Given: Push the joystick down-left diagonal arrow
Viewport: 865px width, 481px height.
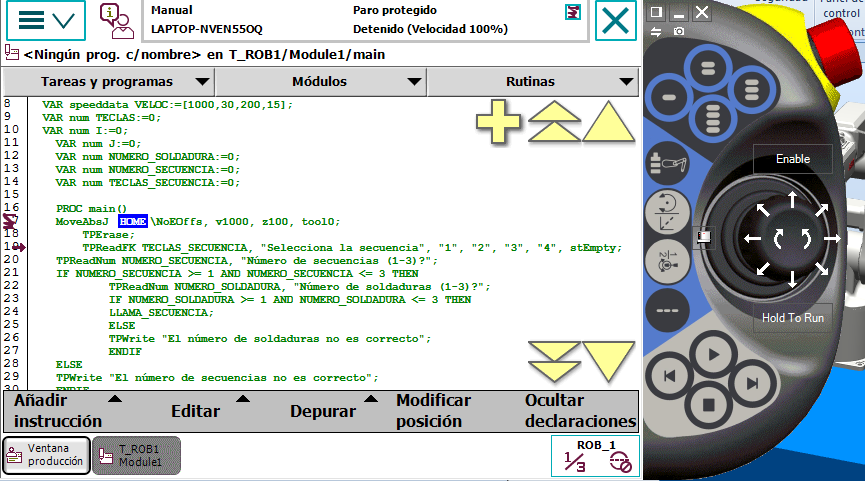Looking at the screenshot, I should coord(763,269).
